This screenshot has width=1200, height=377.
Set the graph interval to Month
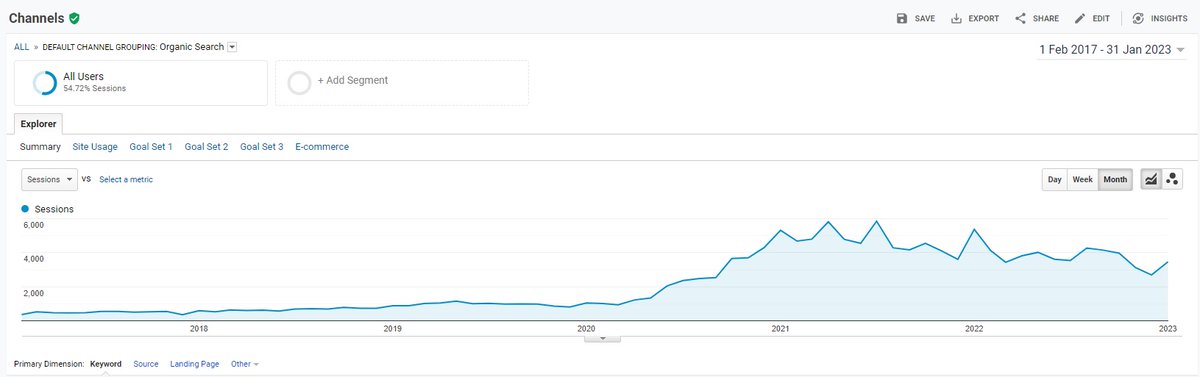click(x=1115, y=180)
